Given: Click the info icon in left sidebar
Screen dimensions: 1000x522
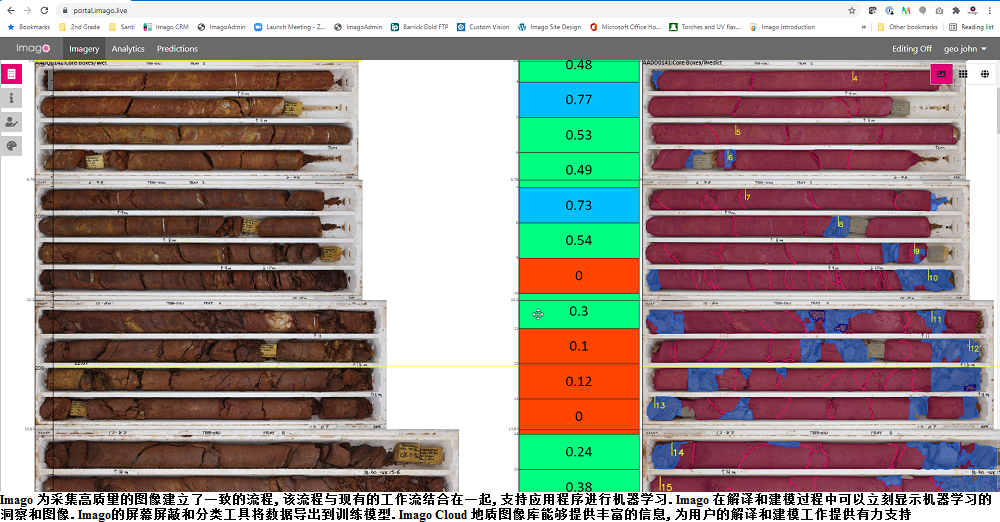Looking at the screenshot, I should [x=11, y=98].
